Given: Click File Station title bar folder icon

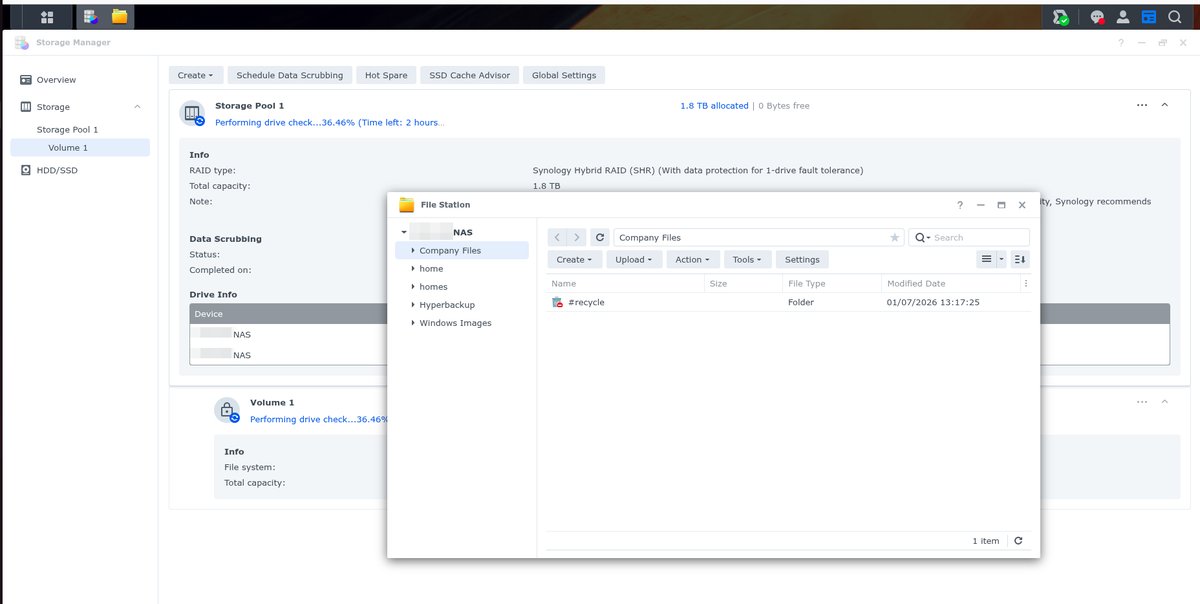Looking at the screenshot, I should click(x=406, y=205).
